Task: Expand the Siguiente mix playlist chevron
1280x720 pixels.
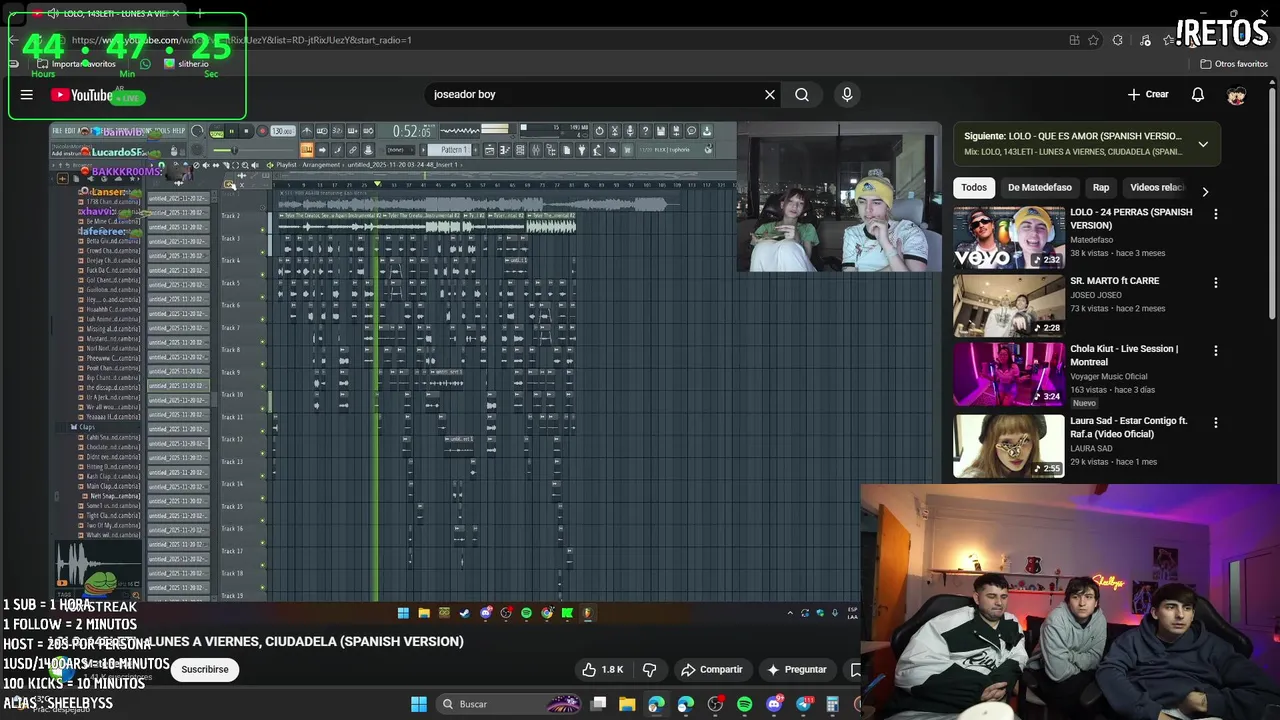Action: click(x=1203, y=144)
